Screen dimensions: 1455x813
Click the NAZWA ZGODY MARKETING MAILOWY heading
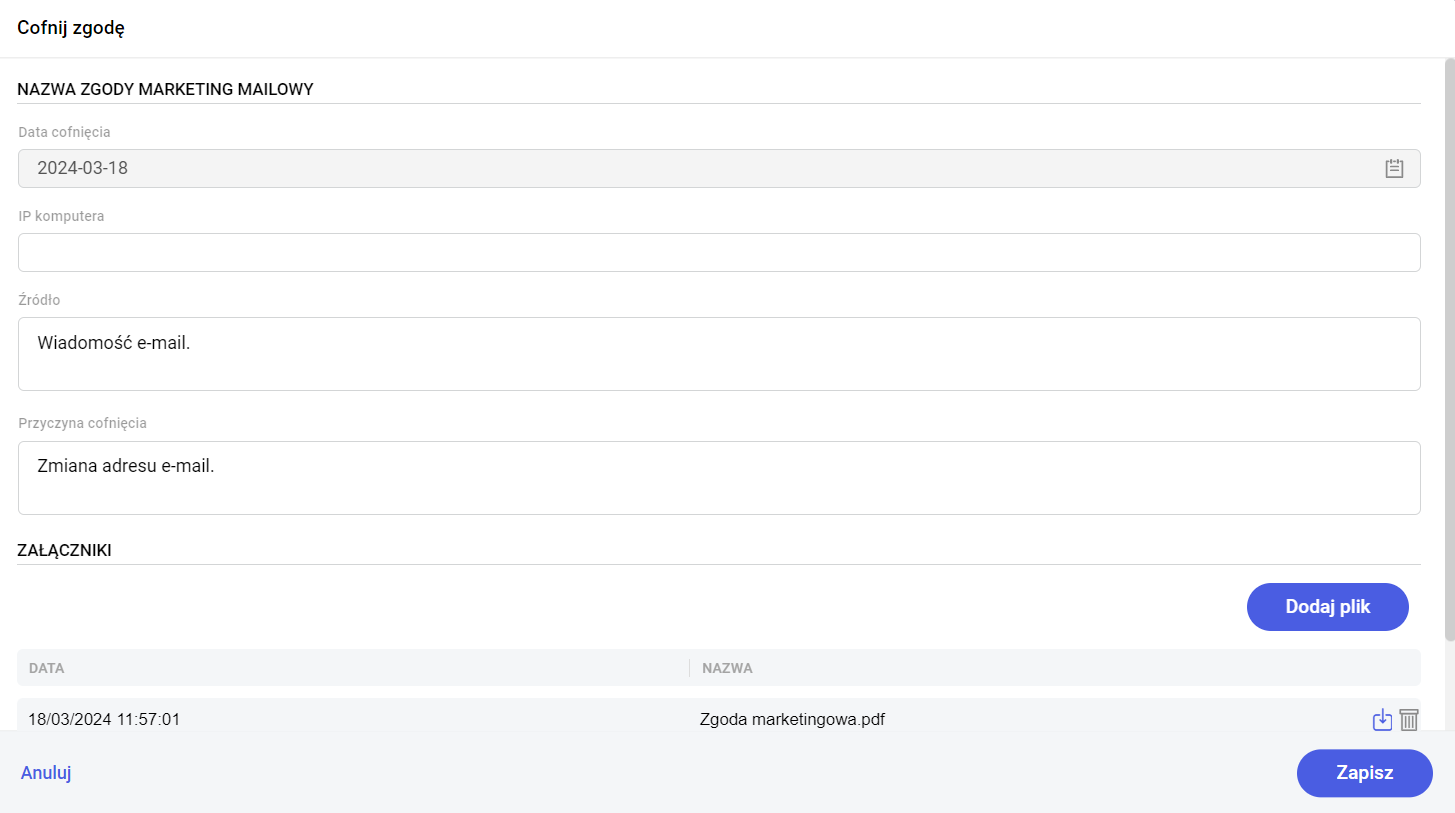coord(165,90)
